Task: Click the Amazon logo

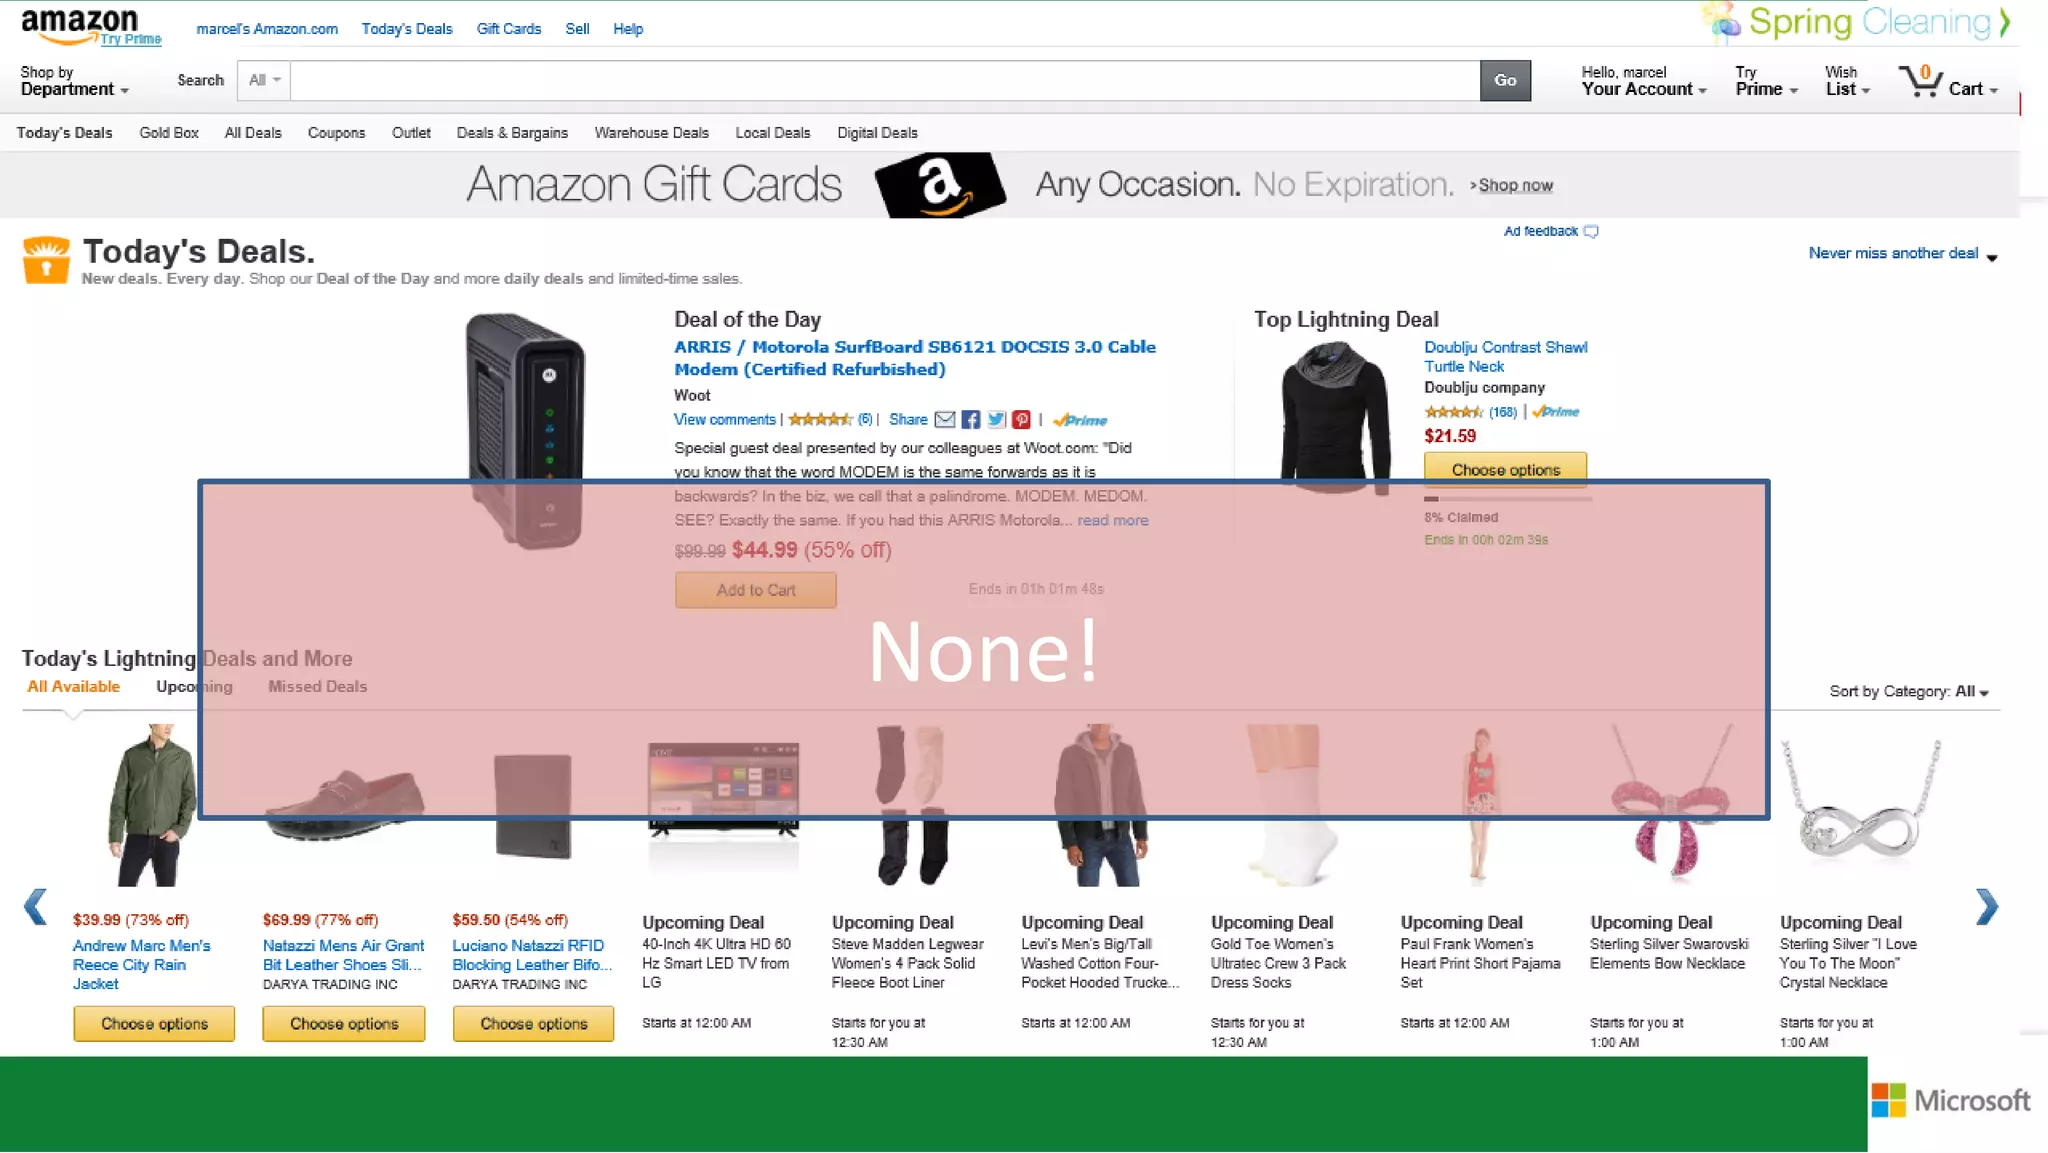Action: point(81,26)
